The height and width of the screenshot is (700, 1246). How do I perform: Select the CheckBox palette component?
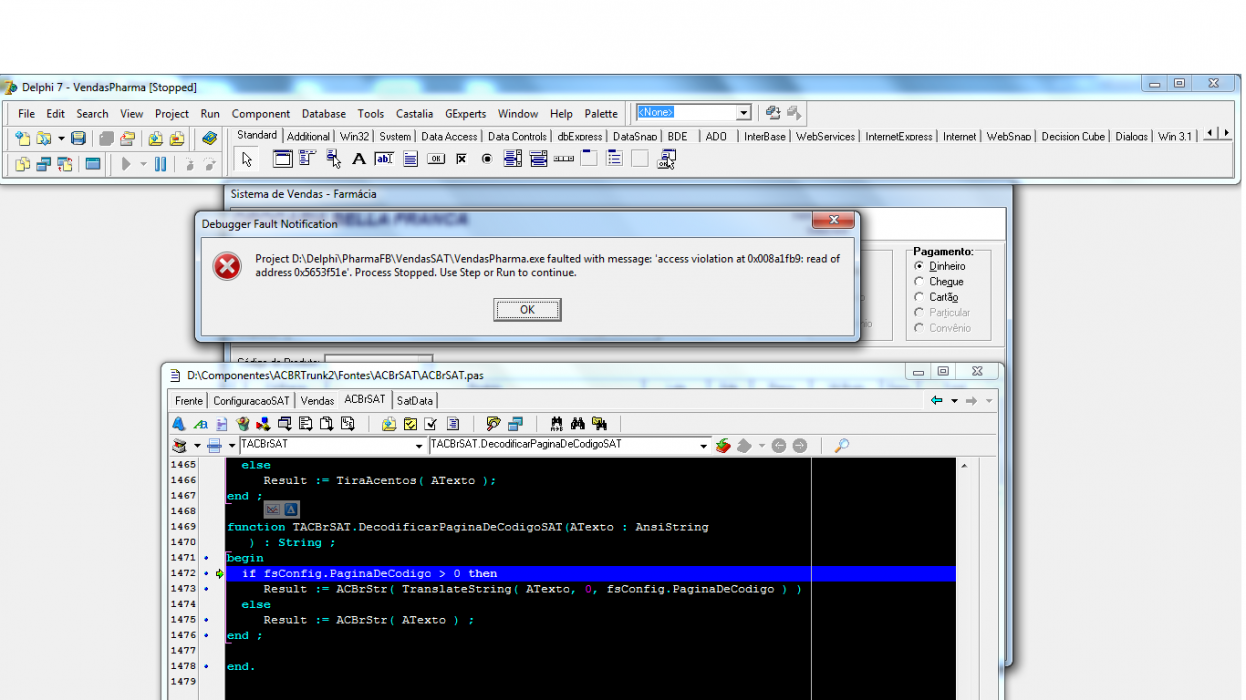click(461, 158)
